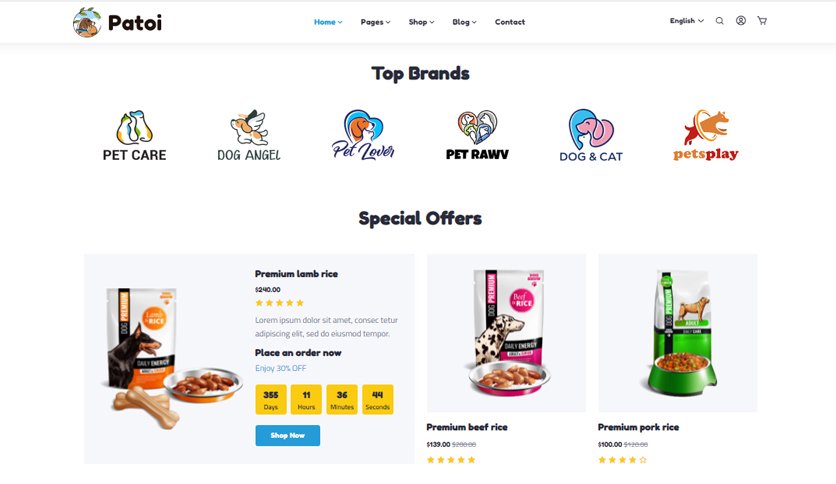Screen dimensions: 836x484
Task: Expand the English language dropdown
Action: tap(687, 21)
